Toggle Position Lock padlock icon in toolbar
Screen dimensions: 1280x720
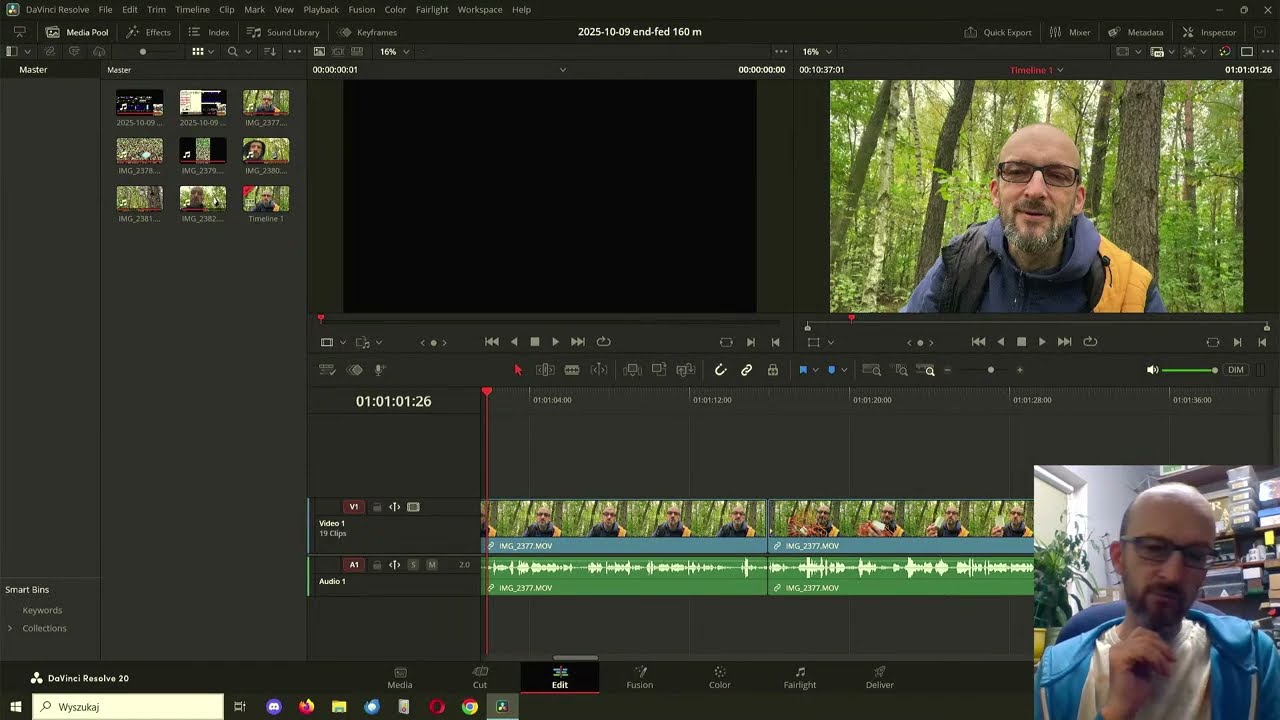coord(773,370)
